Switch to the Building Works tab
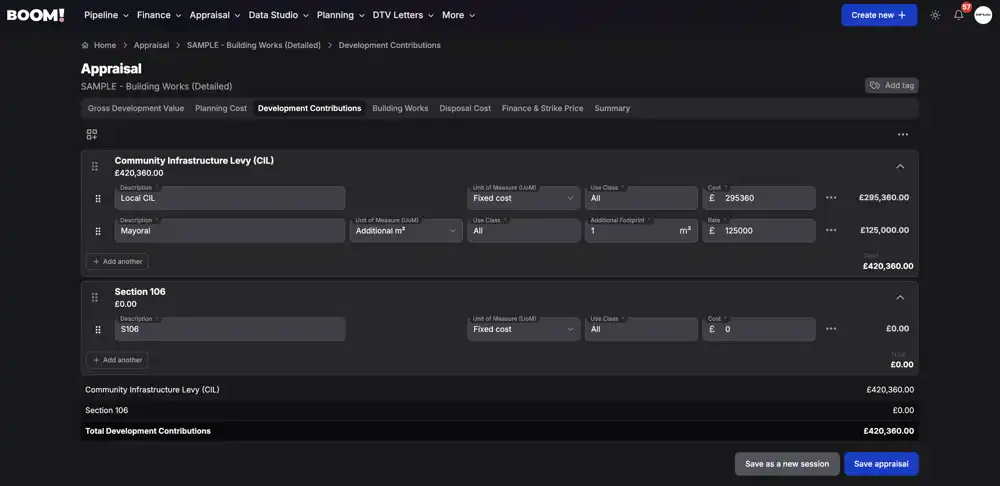 (x=401, y=108)
